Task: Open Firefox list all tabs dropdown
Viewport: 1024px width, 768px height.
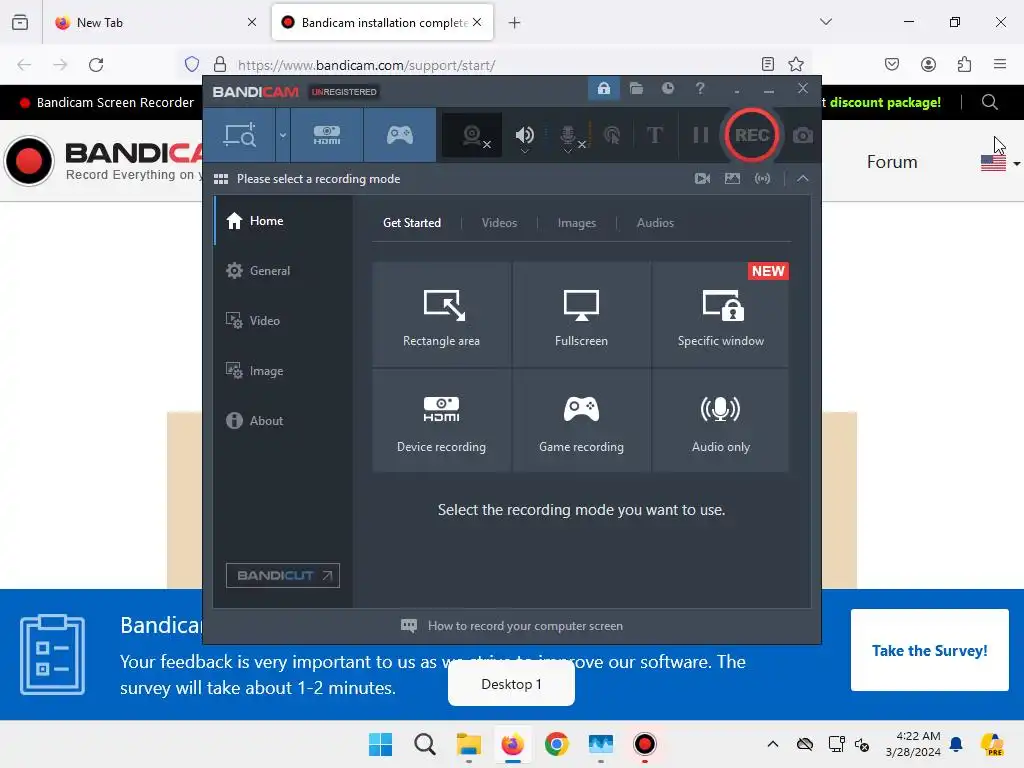Action: click(x=825, y=22)
